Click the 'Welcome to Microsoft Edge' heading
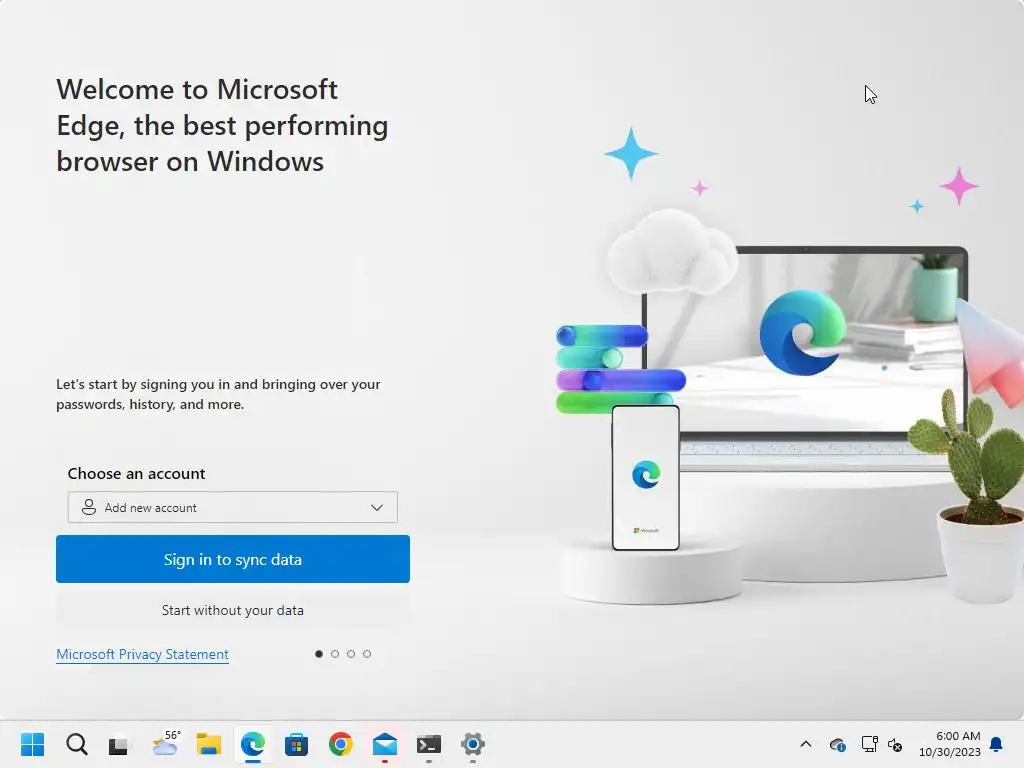 coord(222,125)
